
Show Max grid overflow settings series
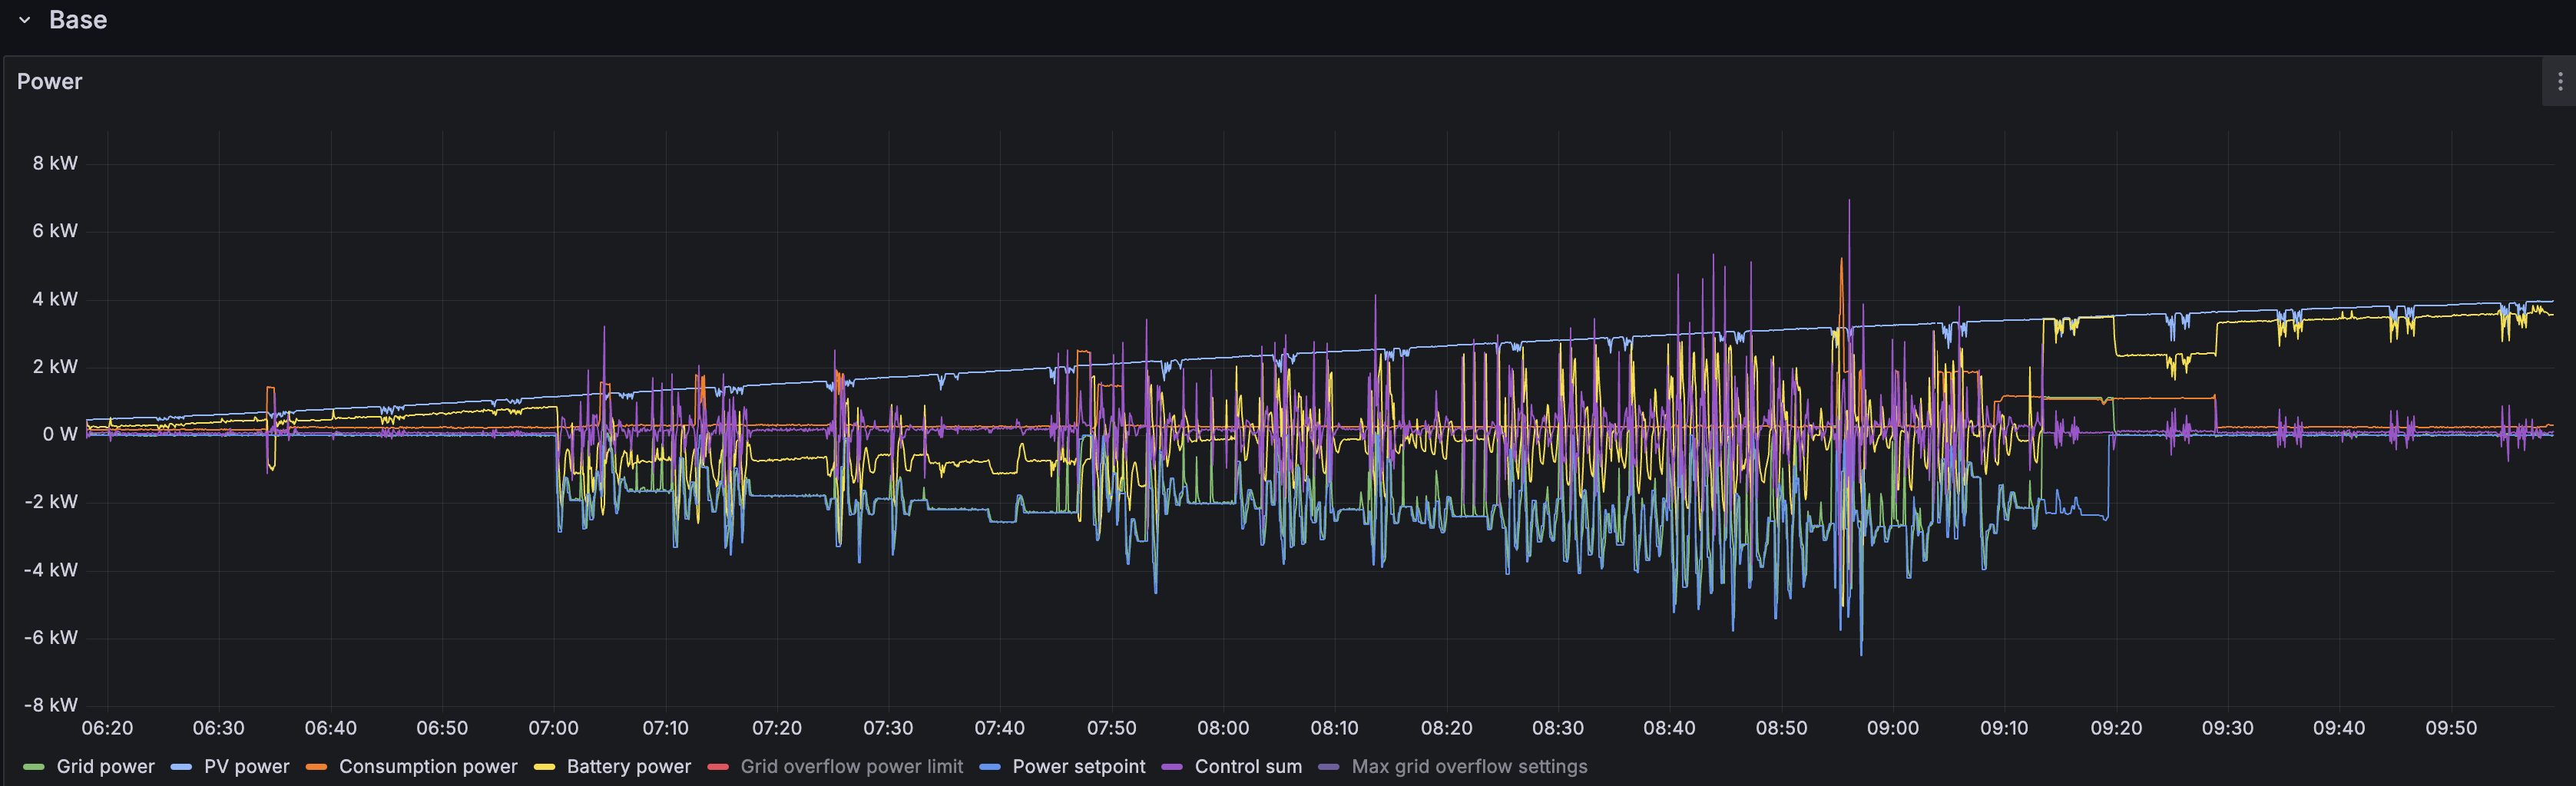click(1470, 767)
